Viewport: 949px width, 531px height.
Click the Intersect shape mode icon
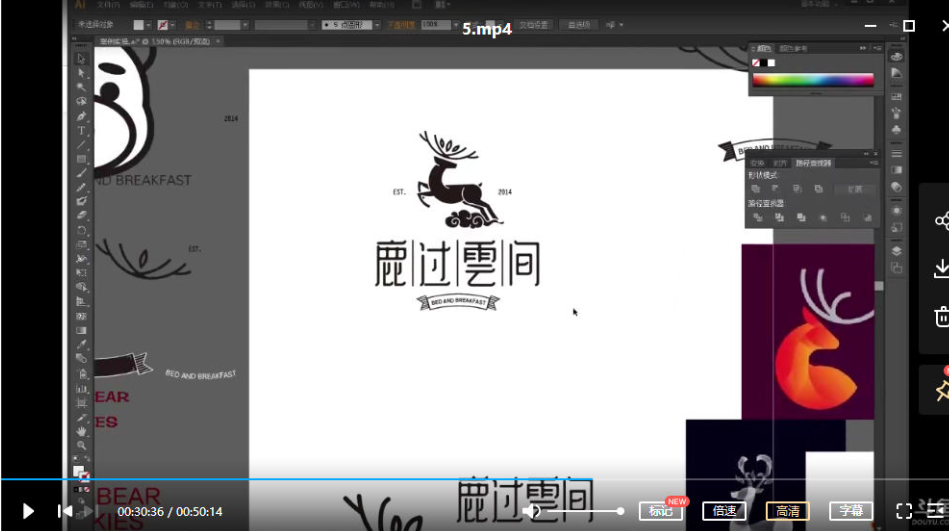[797, 190]
